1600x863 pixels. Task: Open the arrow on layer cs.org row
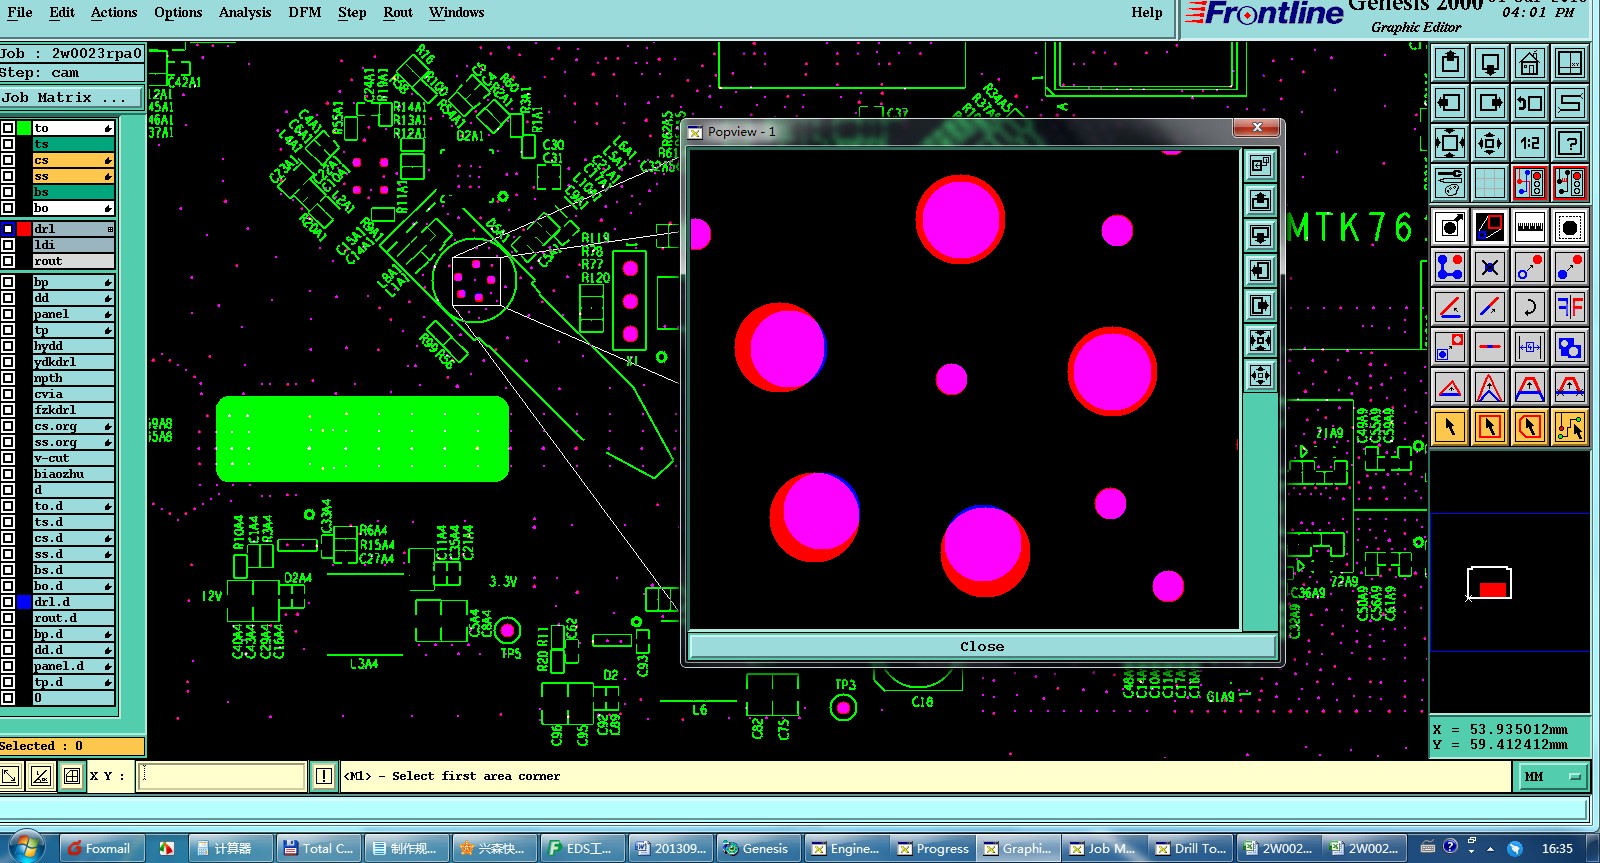tap(108, 426)
